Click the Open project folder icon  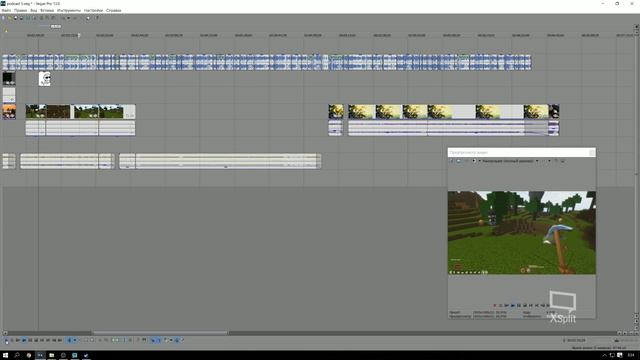coord(9,18)
